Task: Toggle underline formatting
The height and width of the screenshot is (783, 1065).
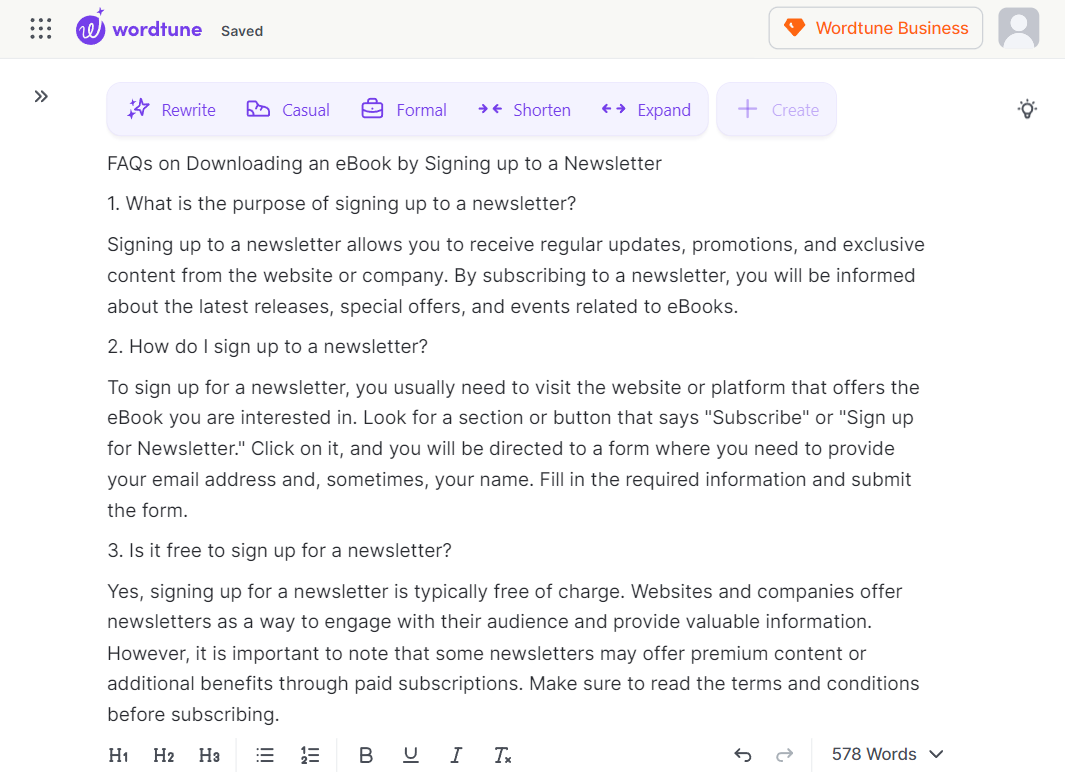Action: (x=411, y=755)
